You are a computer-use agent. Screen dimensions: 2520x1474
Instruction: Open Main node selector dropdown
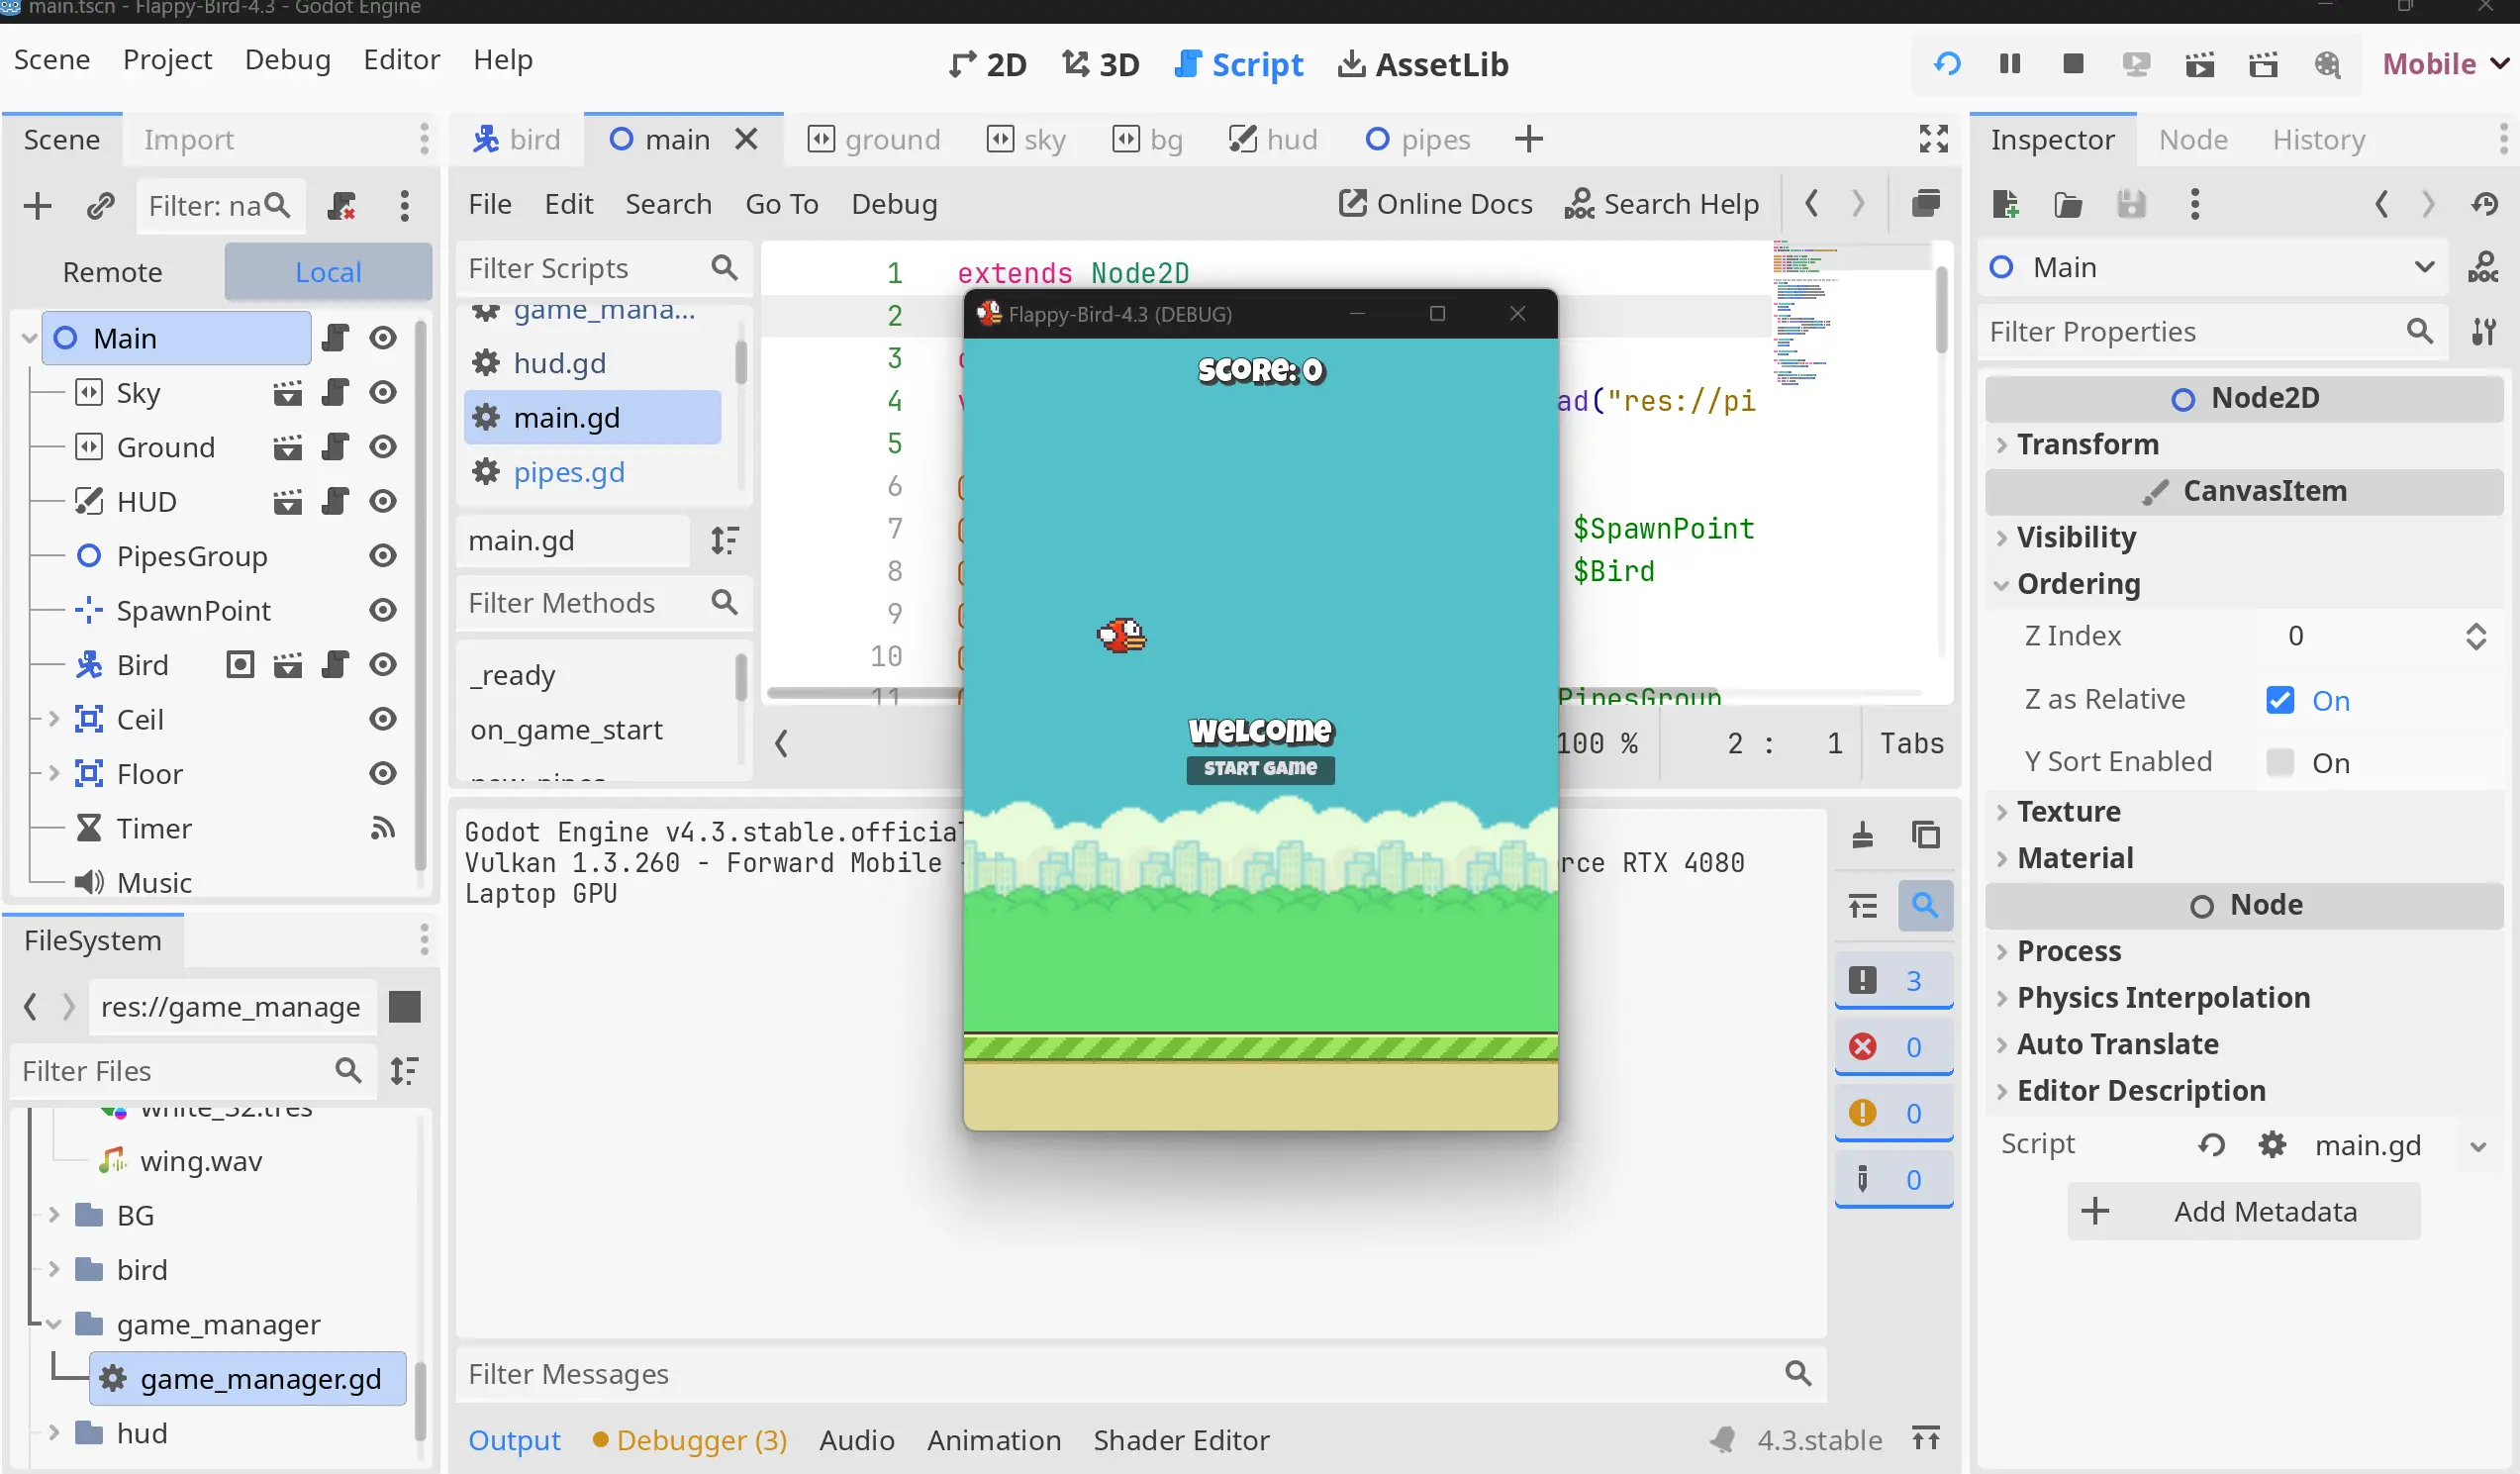coord(2214,267)
